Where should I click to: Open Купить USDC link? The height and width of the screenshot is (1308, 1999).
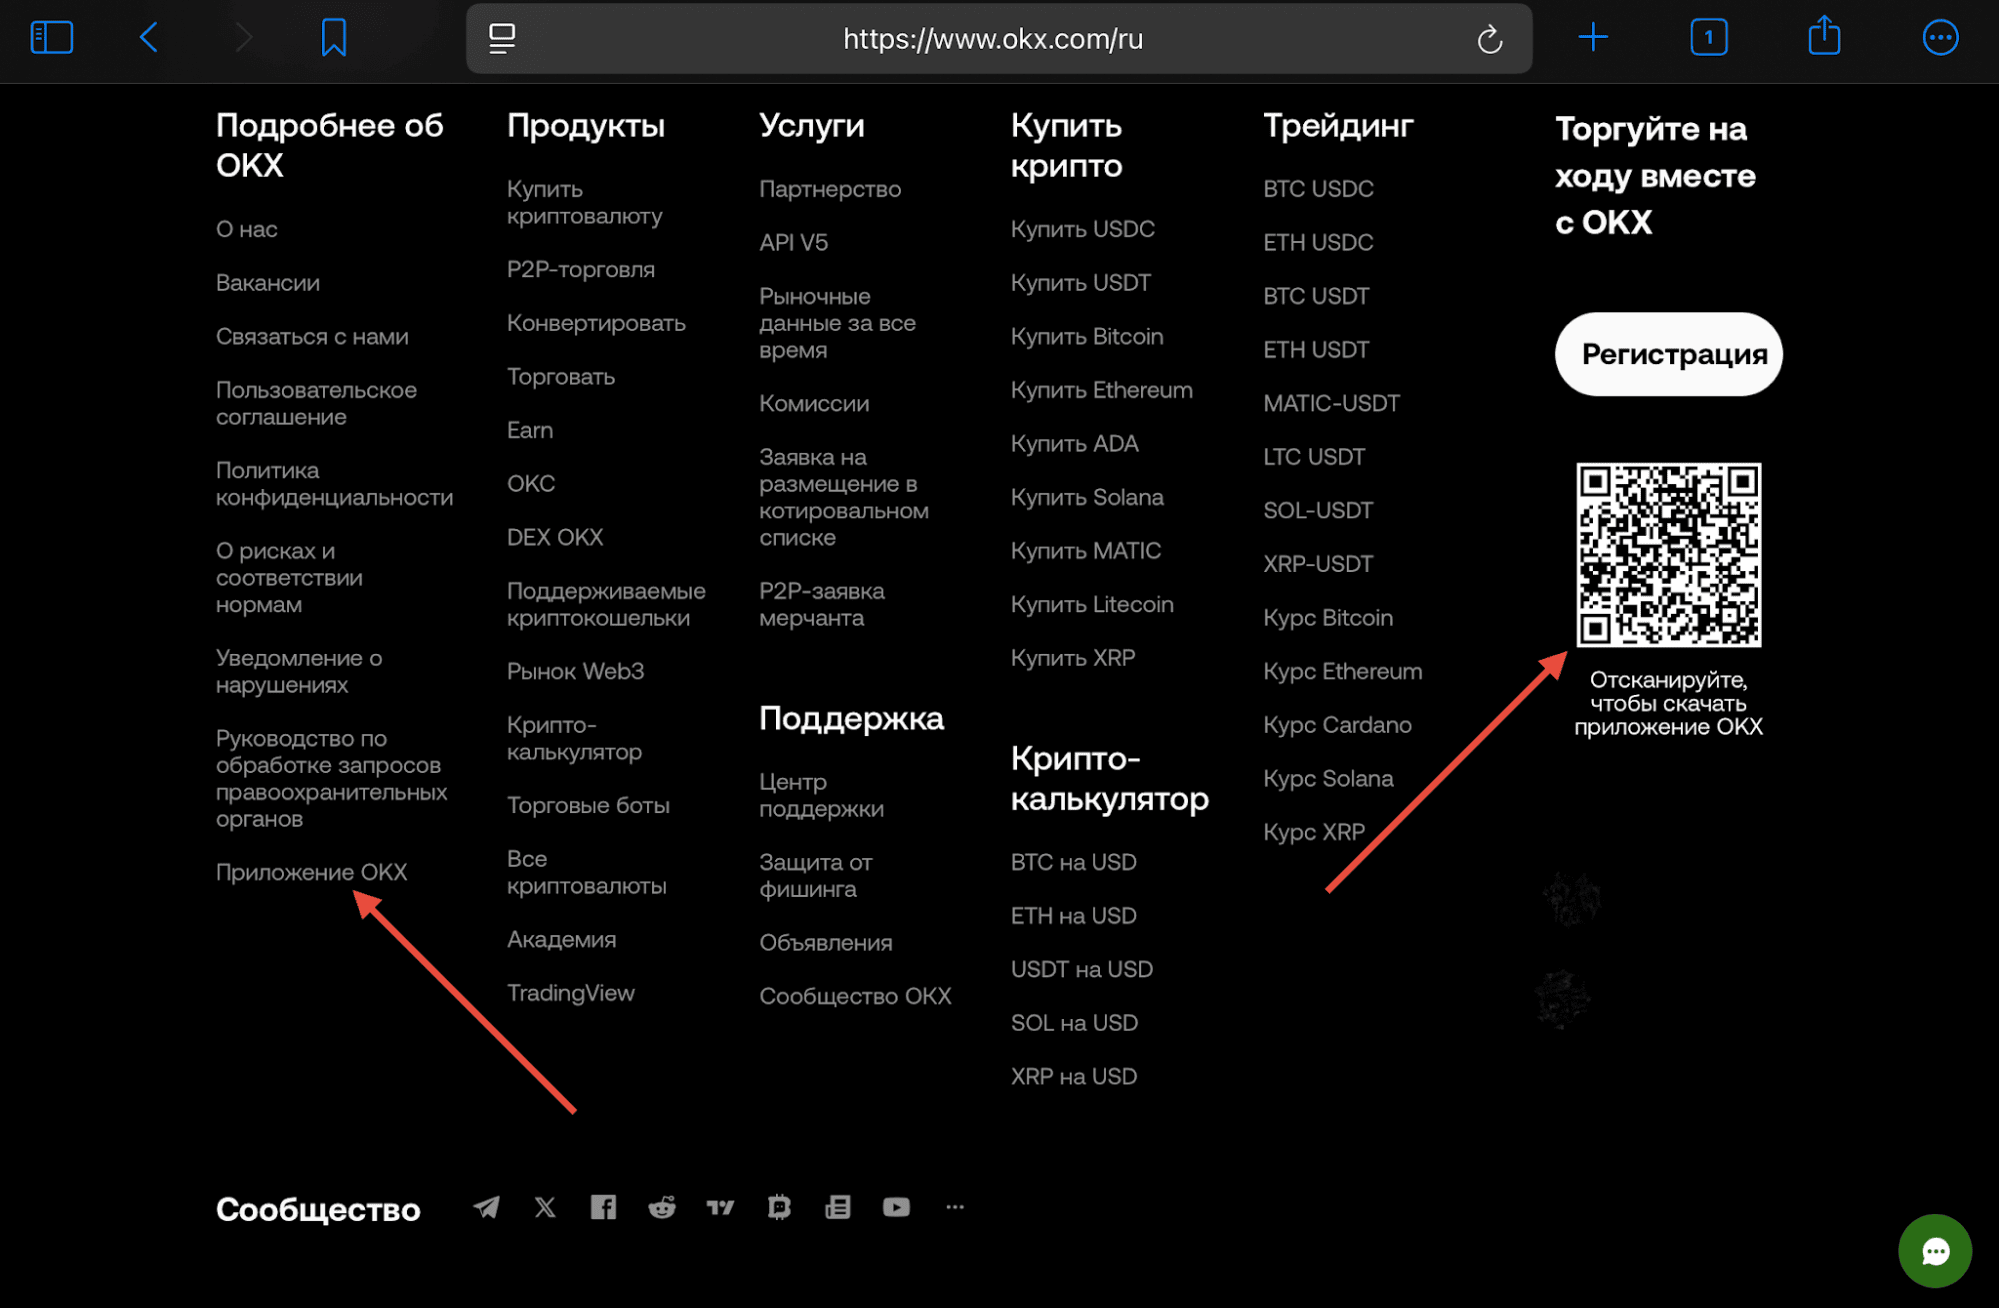pos(1082,229)
